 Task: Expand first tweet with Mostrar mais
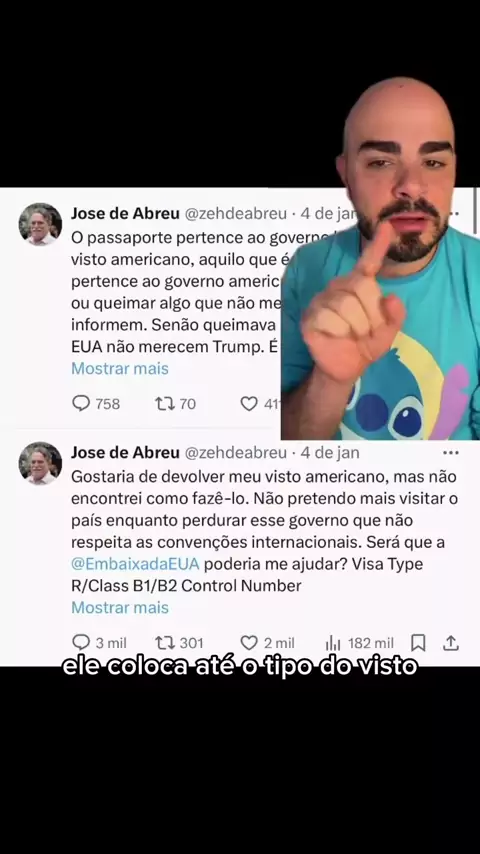click(x=120, y=369)
